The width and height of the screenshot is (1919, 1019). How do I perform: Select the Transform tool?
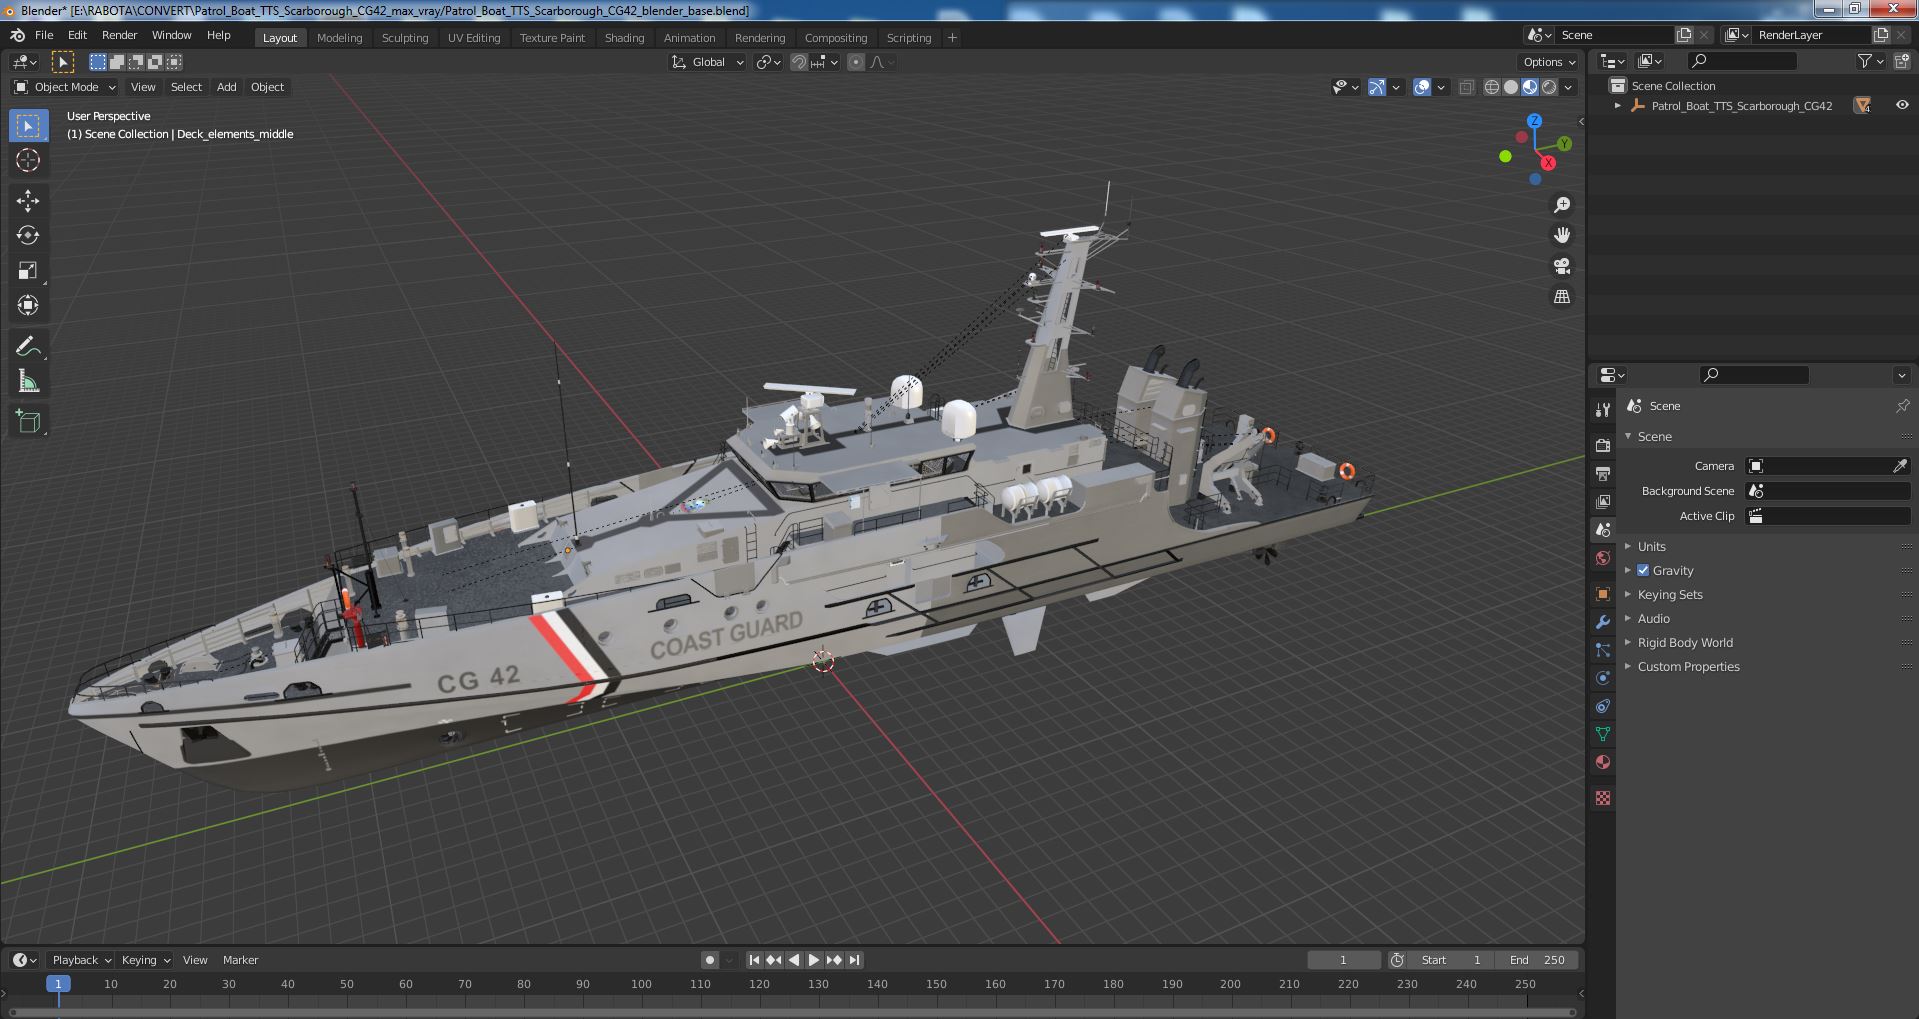pos(28,306)
